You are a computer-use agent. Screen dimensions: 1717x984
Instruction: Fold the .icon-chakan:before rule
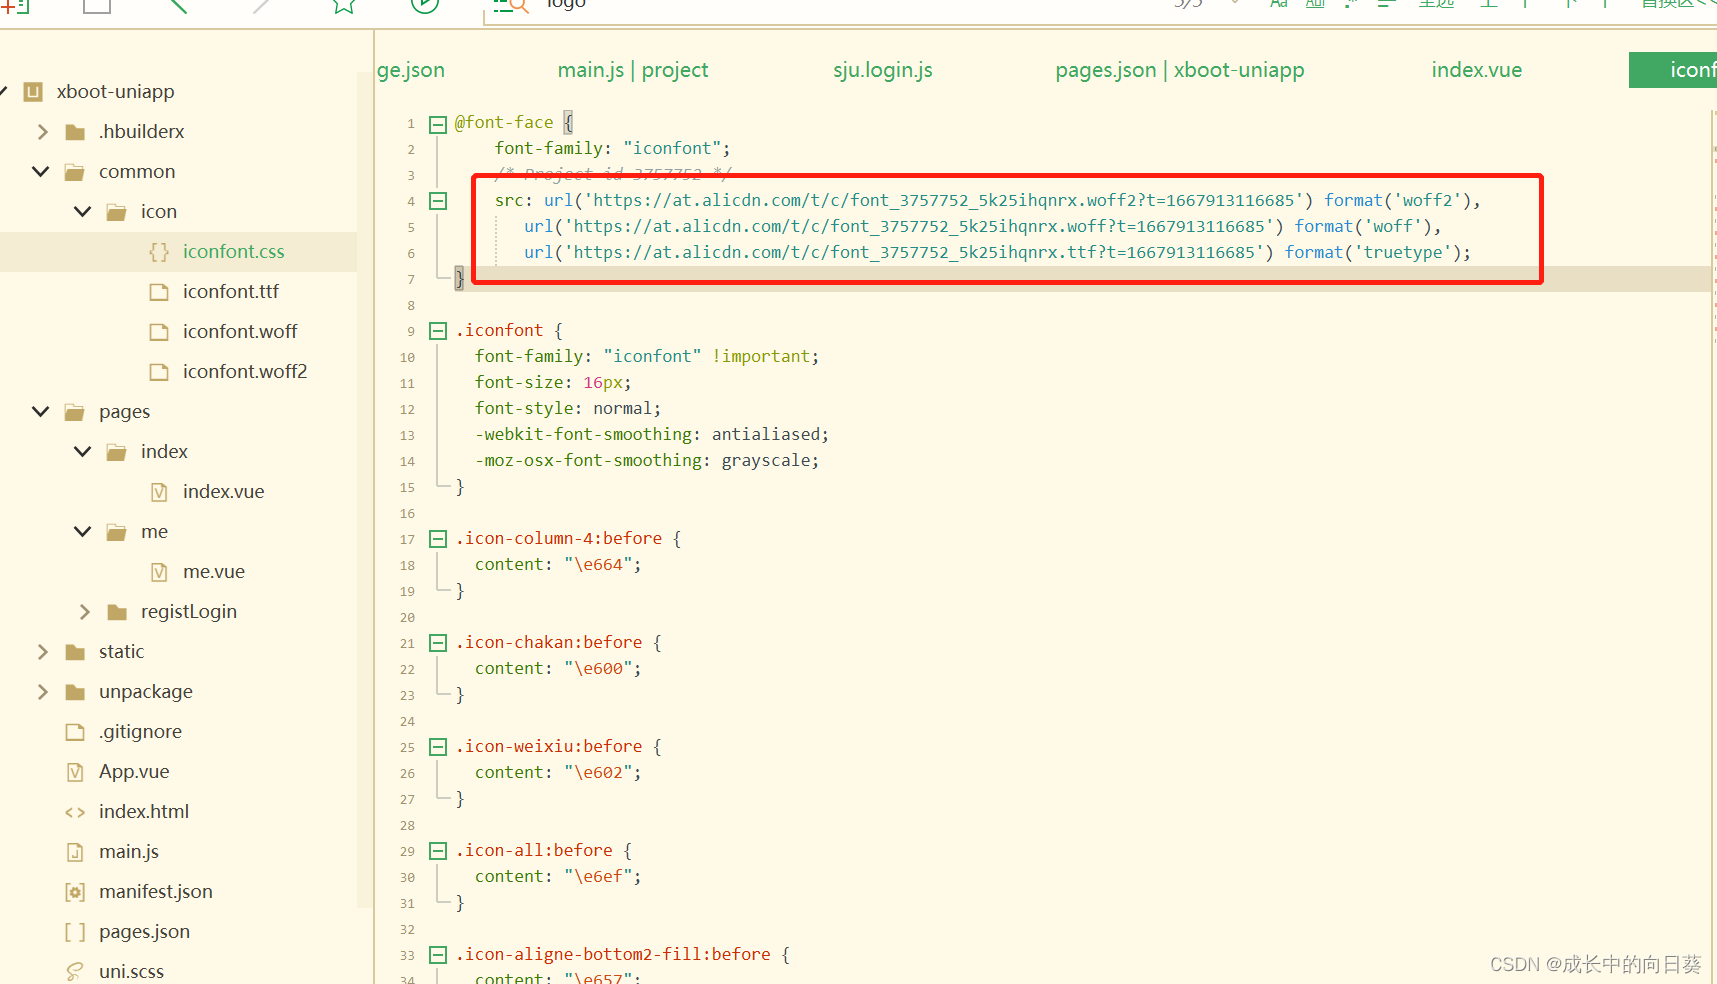point(438,643)
